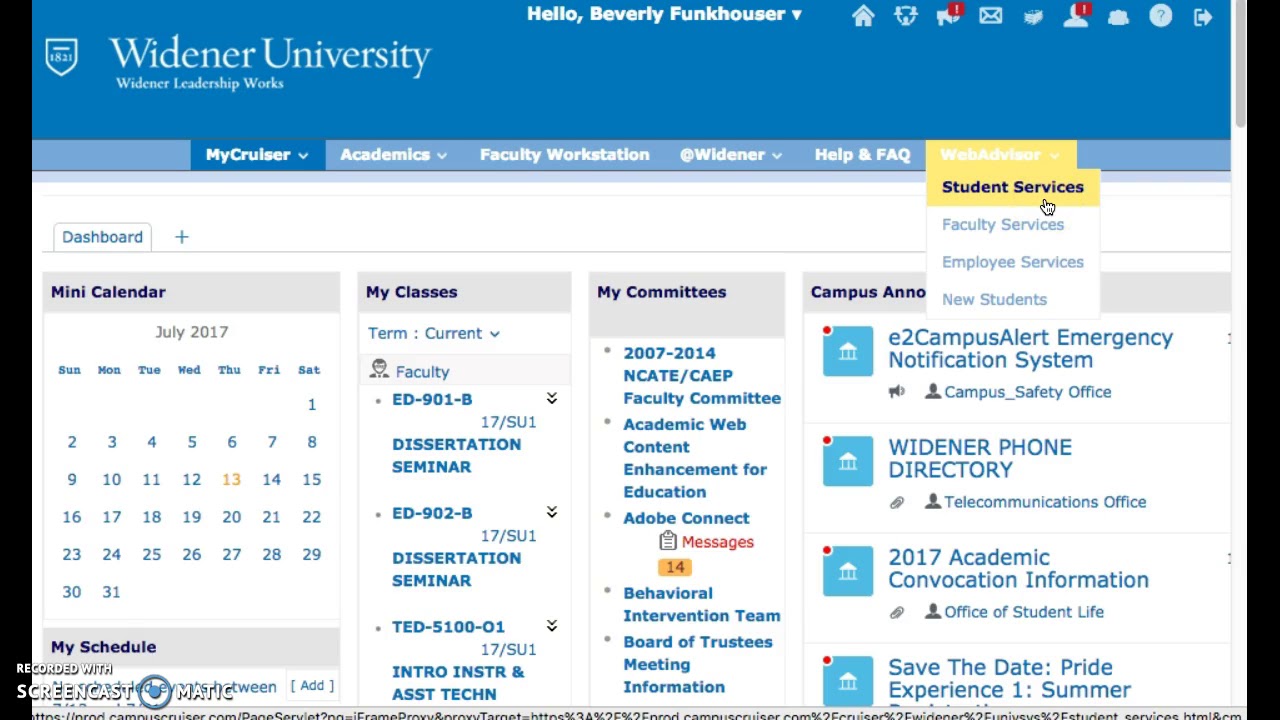Click person icon beside Telecommunications Office
The height and width of the screenshot is (720, 1280).
click(933, 501)
